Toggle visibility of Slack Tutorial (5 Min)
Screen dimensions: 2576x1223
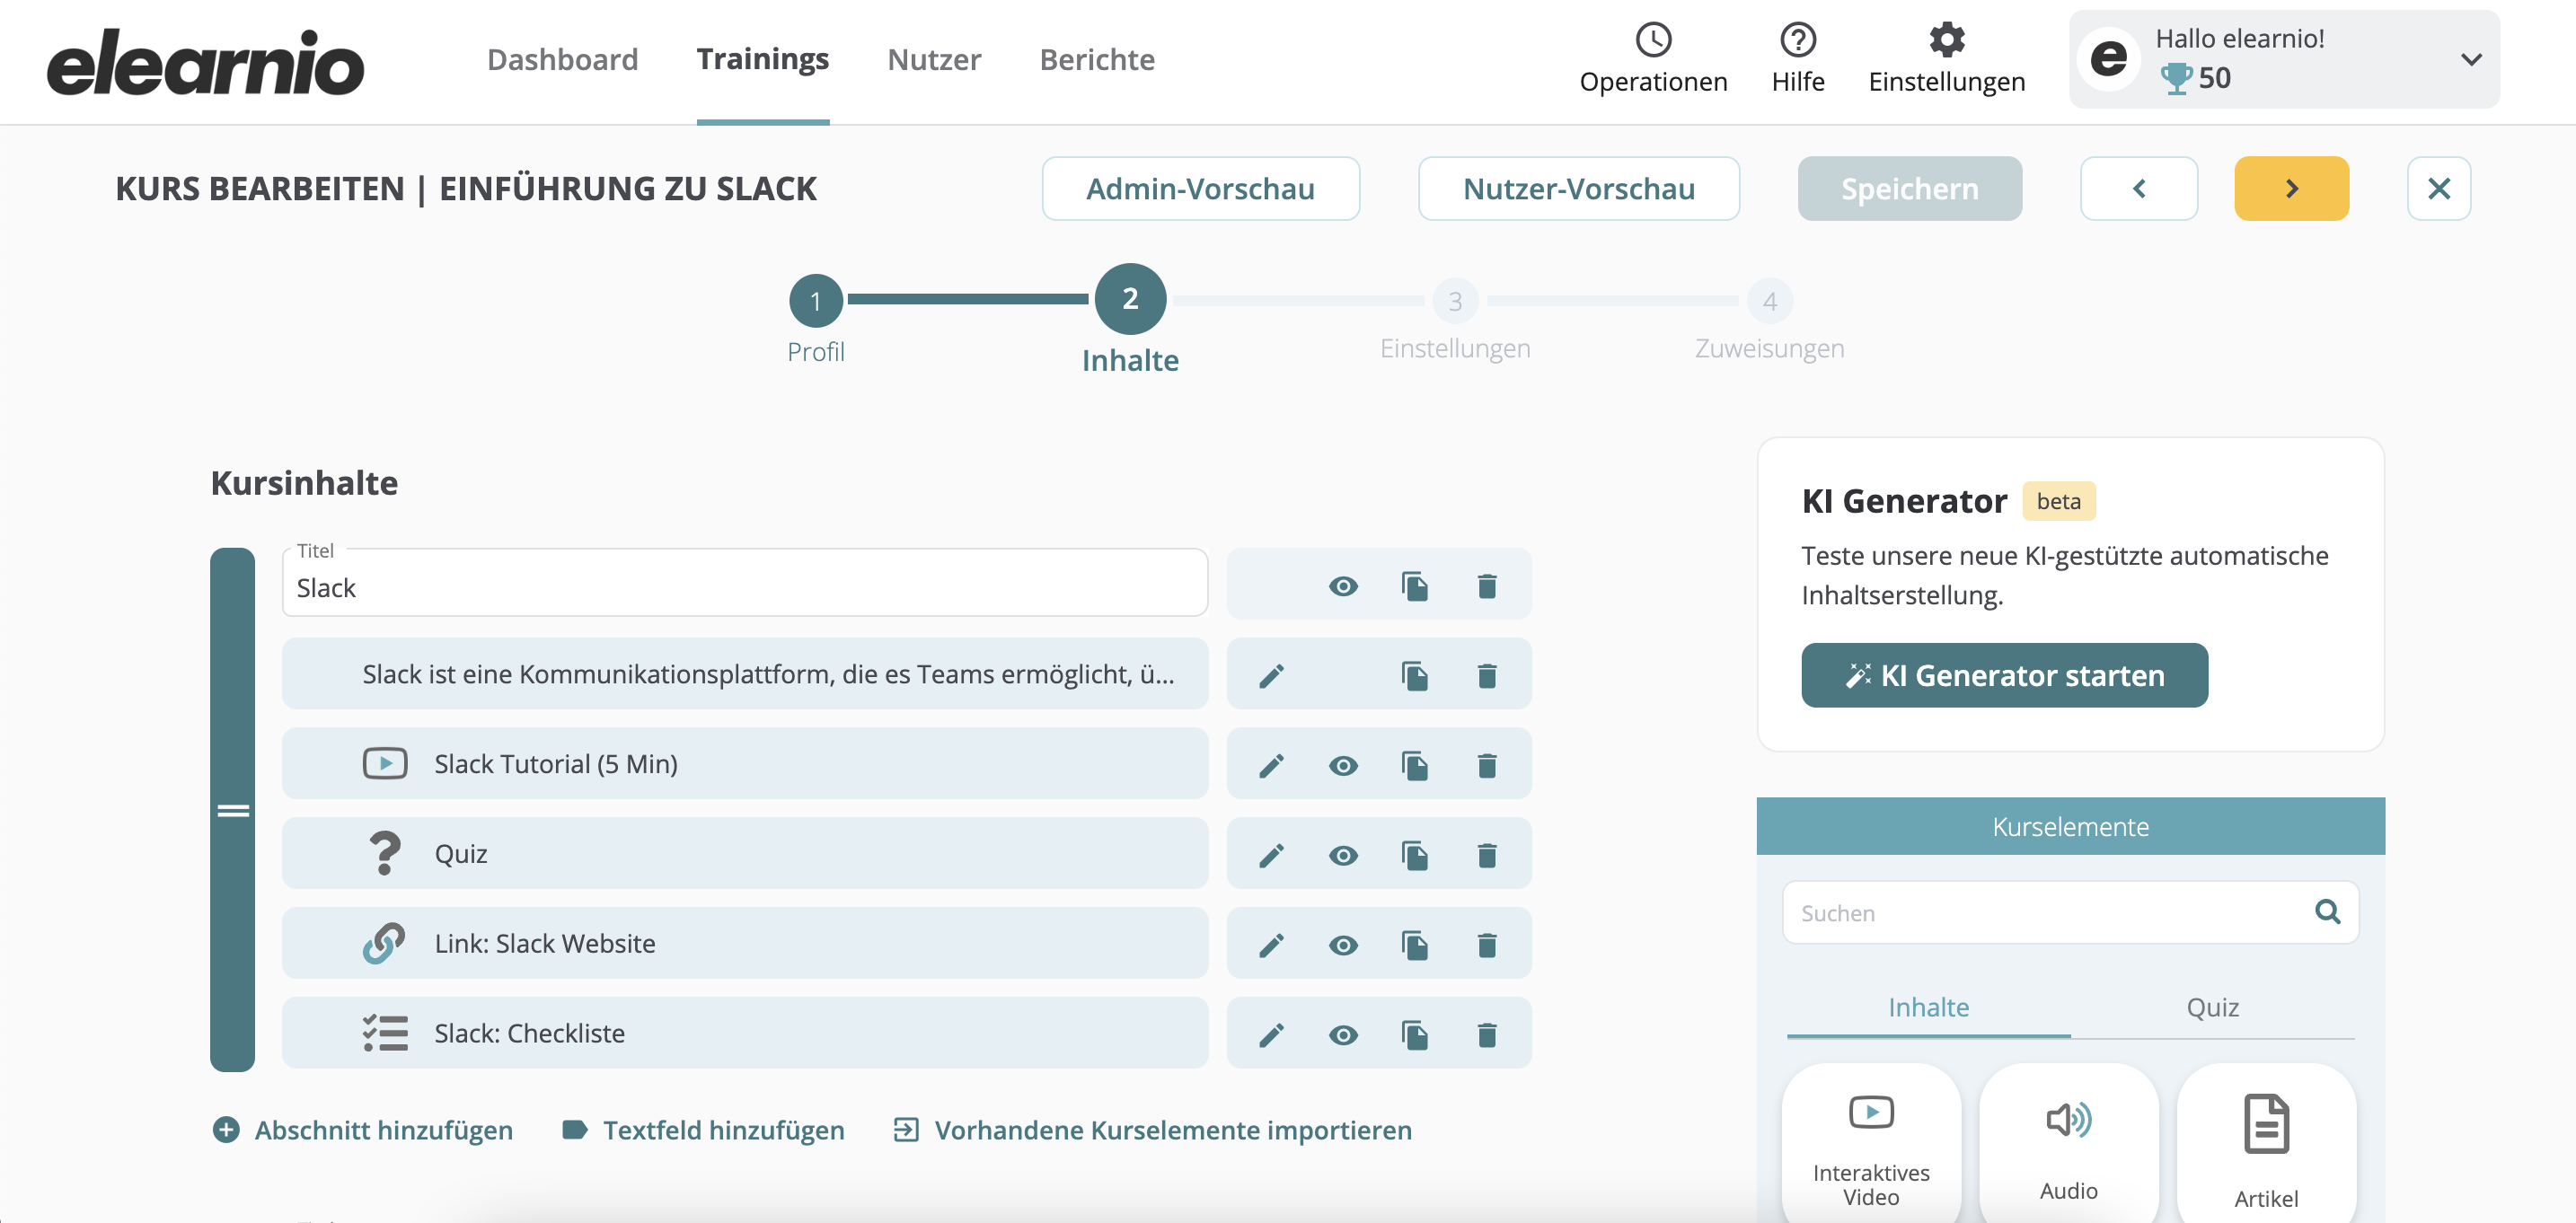pyautogui.click(x=1343, y=766)
